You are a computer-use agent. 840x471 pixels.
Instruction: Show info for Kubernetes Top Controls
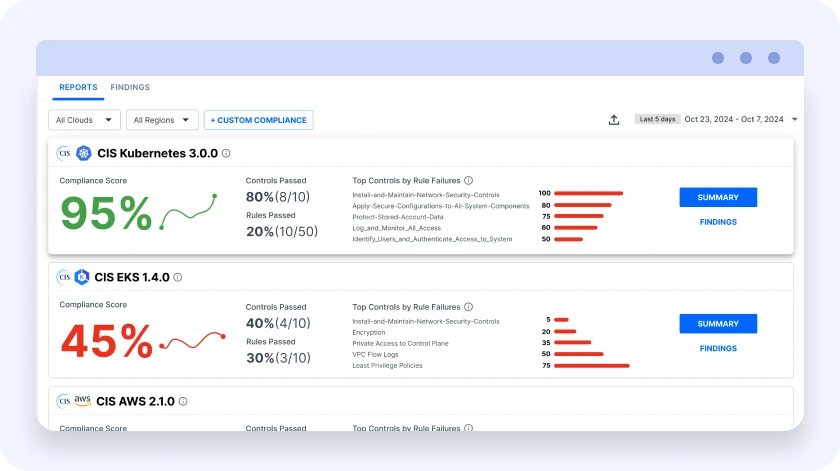point(469,181)
